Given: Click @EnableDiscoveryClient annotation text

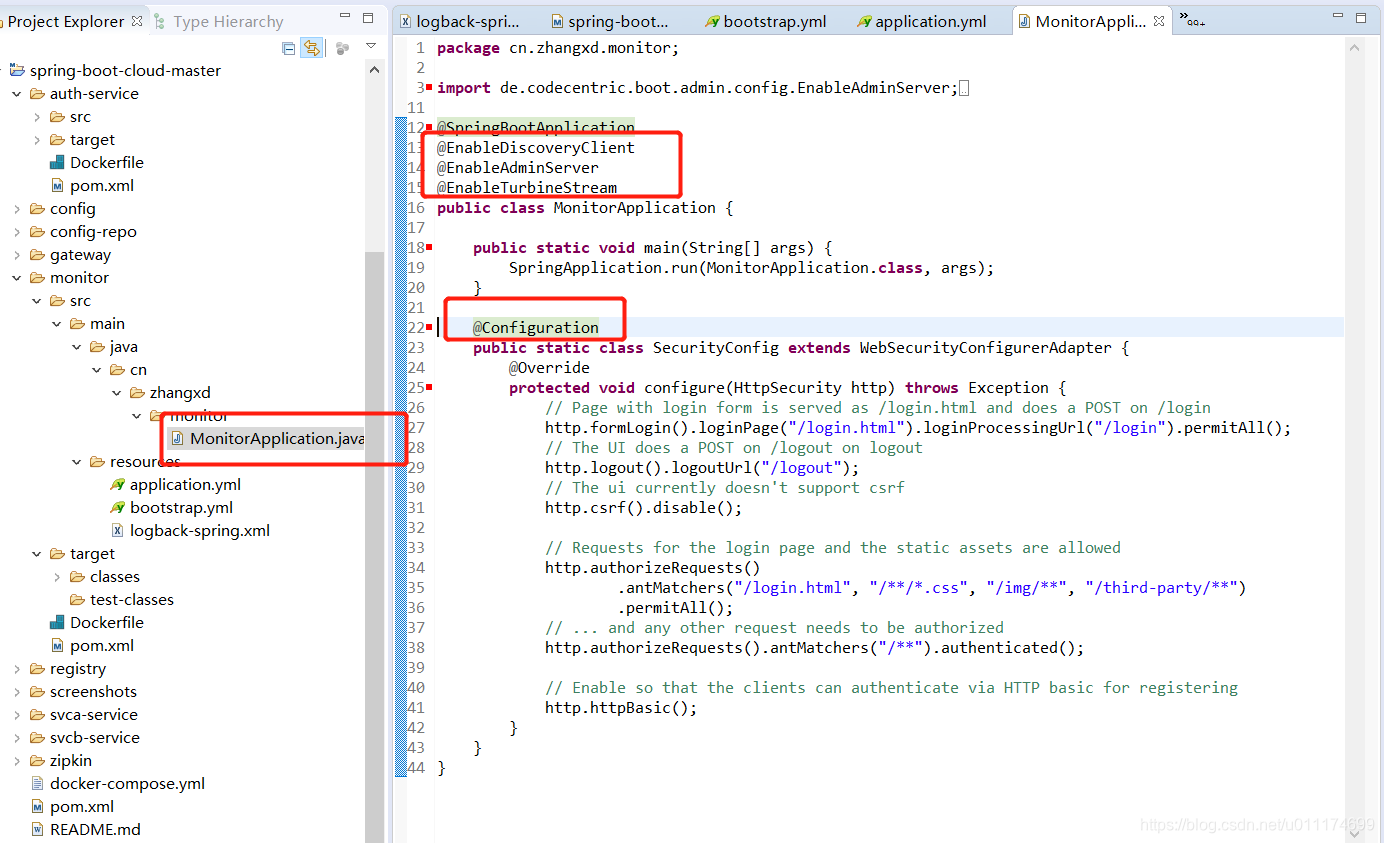Looking at the screenshot, I should click(536, 147).
